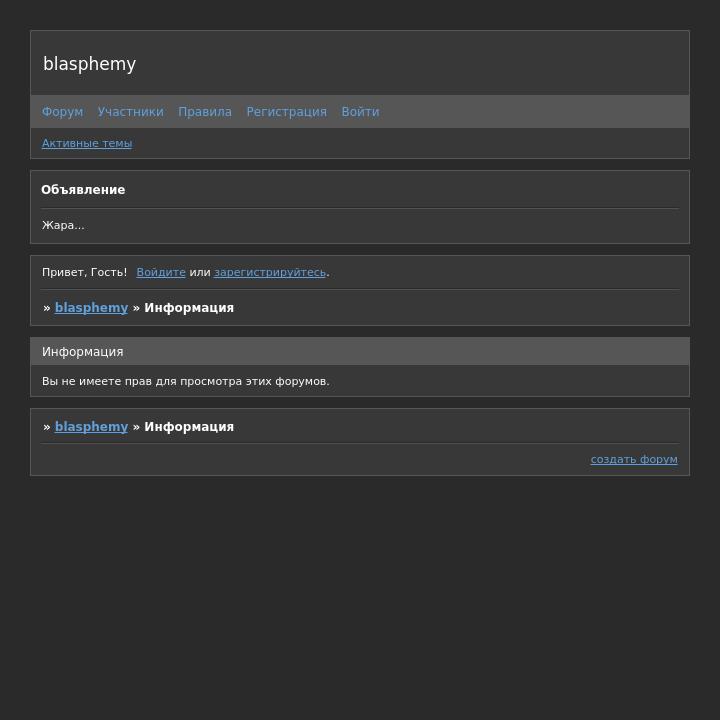Go to the Участники members page

(130, 112)
